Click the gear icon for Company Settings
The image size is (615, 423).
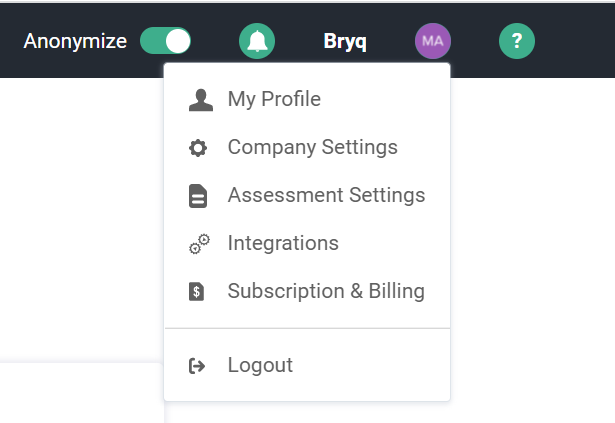pyautogui.click(x=198, y=148)
